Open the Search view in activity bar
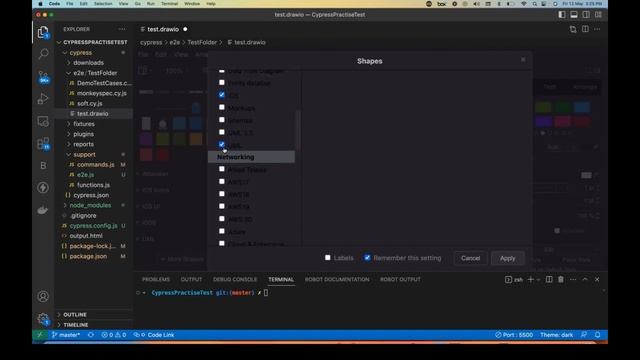640x360 pixels. pyautogui.click(x=43, y=54)
